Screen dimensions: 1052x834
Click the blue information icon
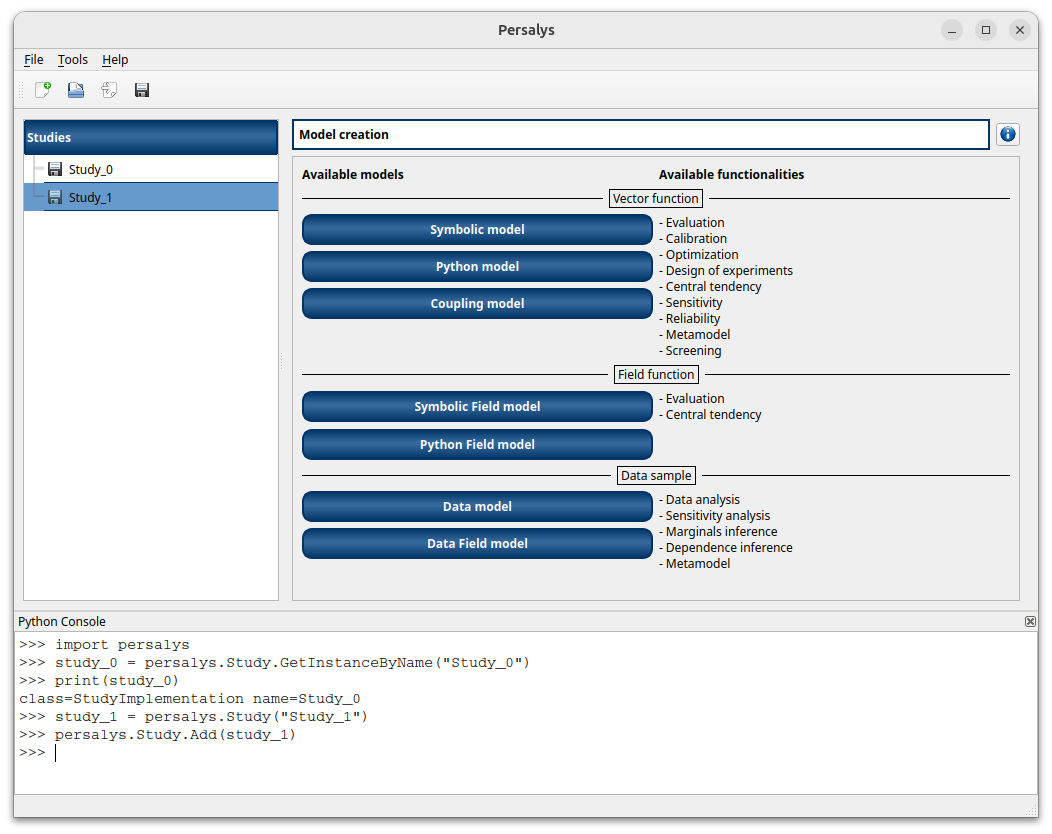[1007, 134]
